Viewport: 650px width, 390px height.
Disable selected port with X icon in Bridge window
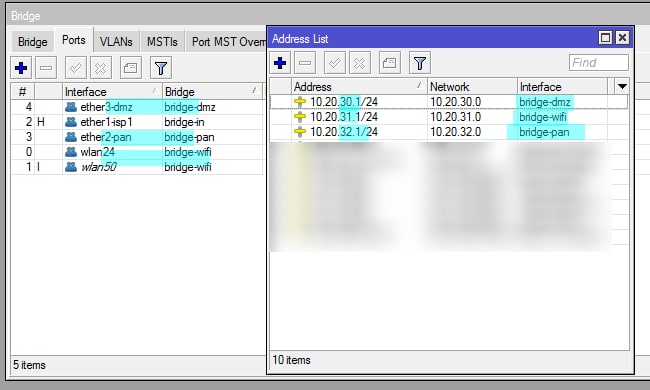click(101, 68)
